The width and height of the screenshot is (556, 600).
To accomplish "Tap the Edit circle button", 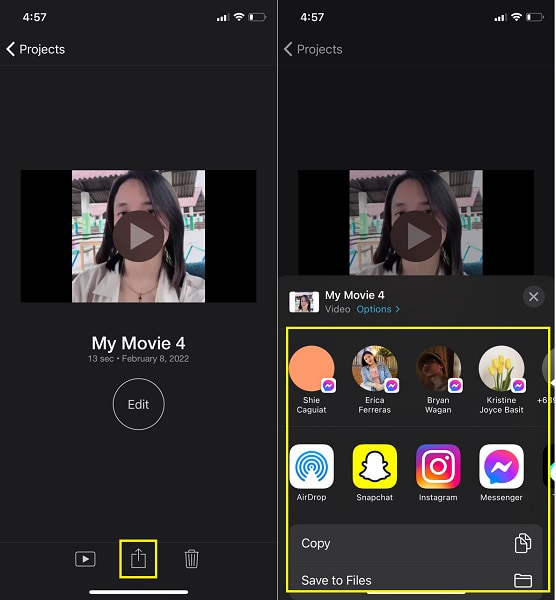I will click(x=139, y=404).
